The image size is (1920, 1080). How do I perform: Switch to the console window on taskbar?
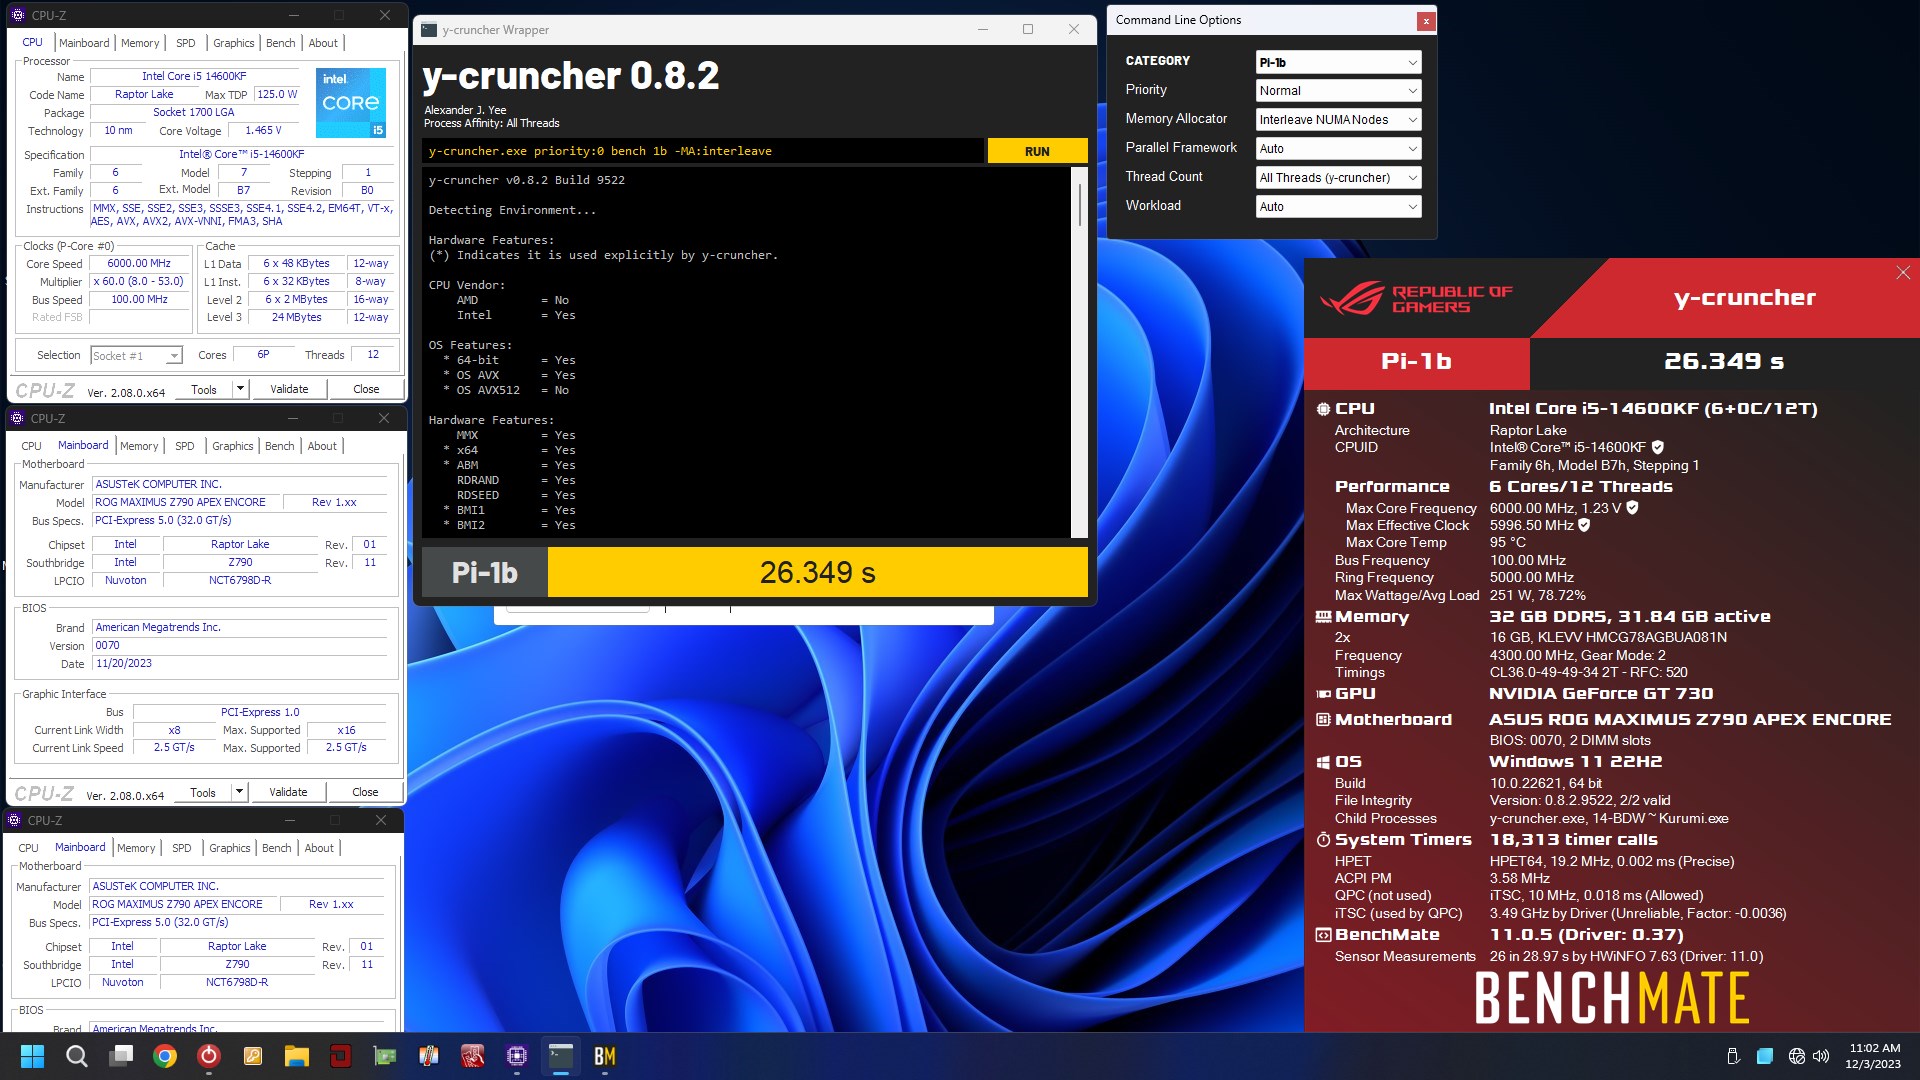click(x=561, y=1056)
